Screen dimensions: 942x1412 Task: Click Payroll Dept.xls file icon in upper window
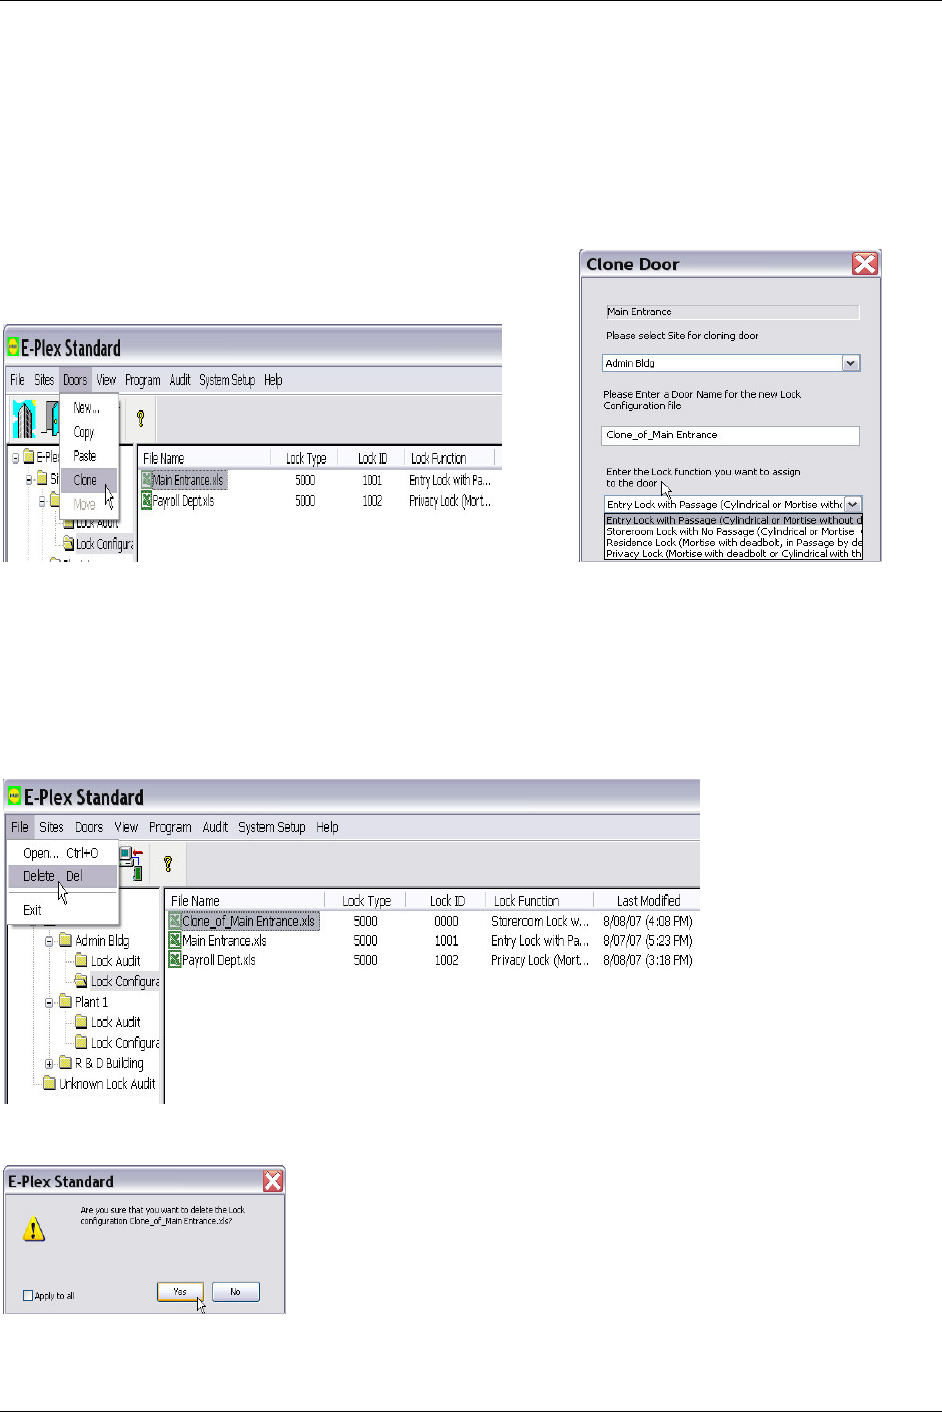(x=147, y=501)
